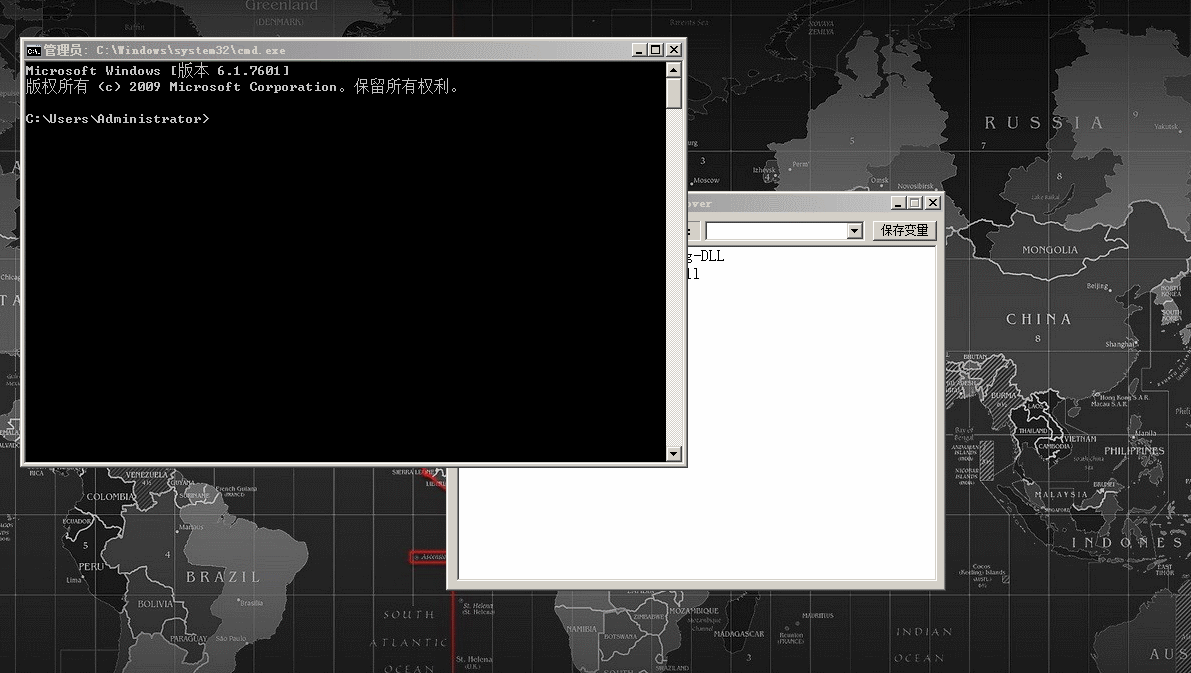Minimize the DLL tool window

click(x=897, y=202)
